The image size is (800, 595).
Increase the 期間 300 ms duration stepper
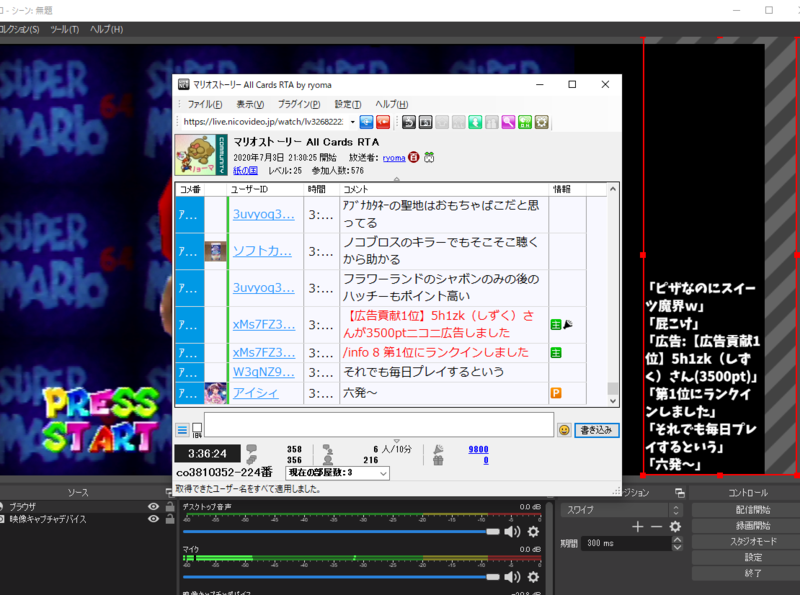click(x=677, y=540)
